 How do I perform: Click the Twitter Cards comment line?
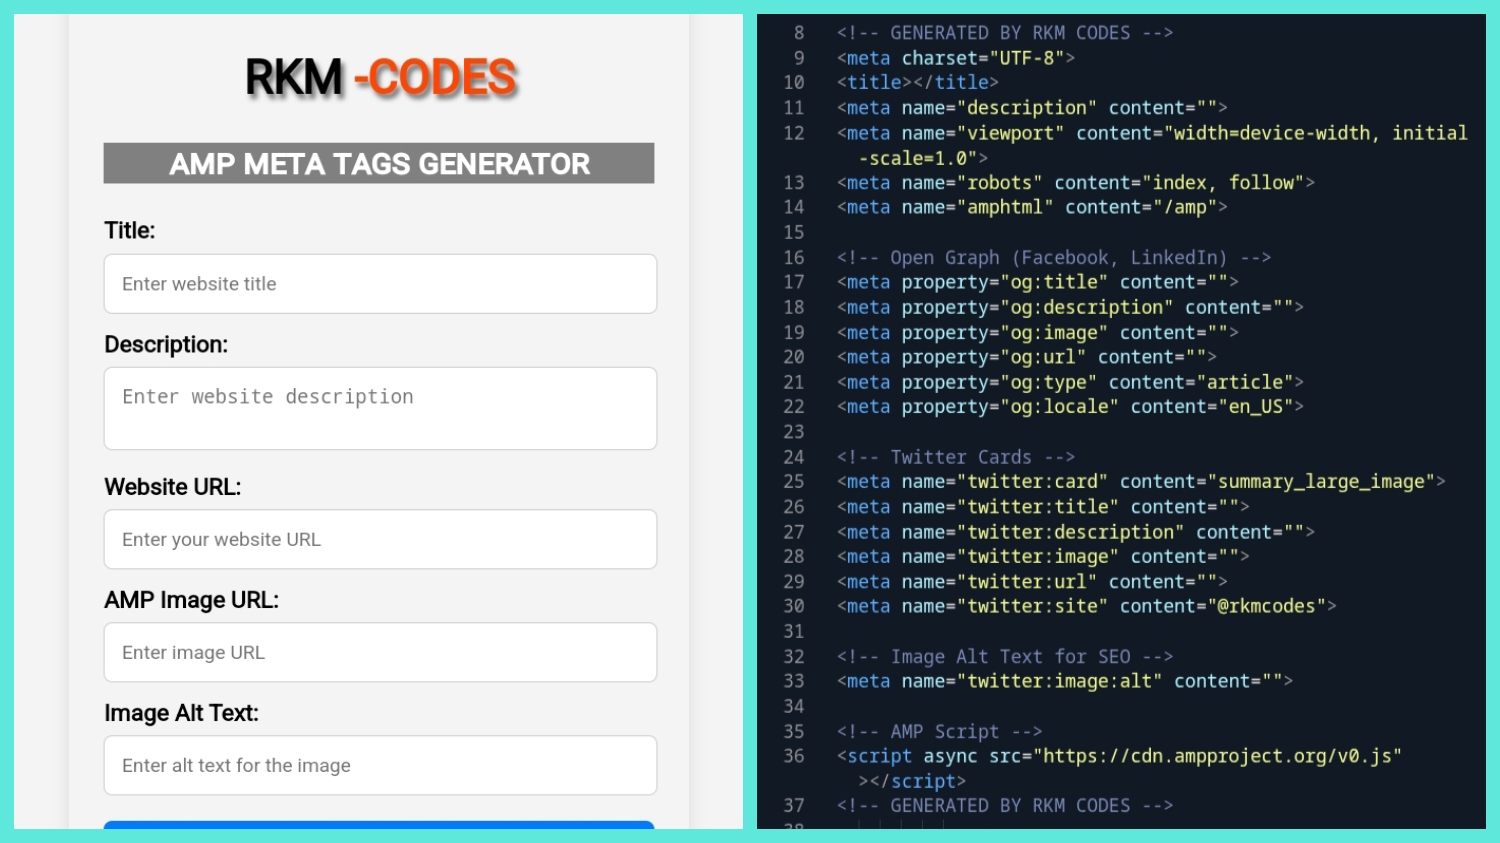[956, 457]
